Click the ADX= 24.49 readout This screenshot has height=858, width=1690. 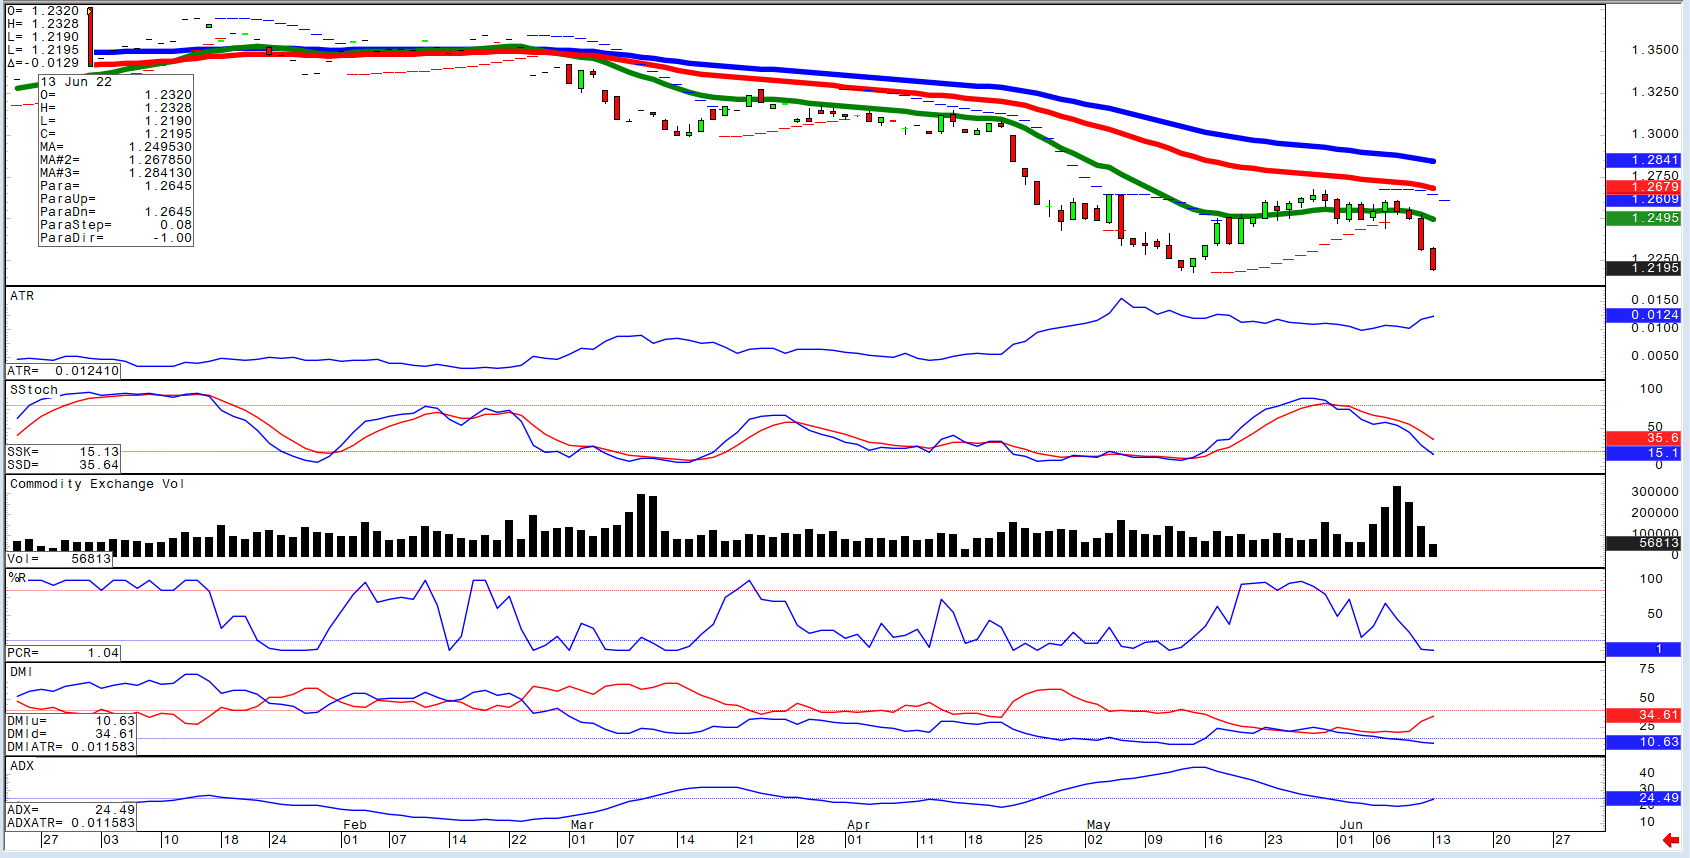(71, 810)
